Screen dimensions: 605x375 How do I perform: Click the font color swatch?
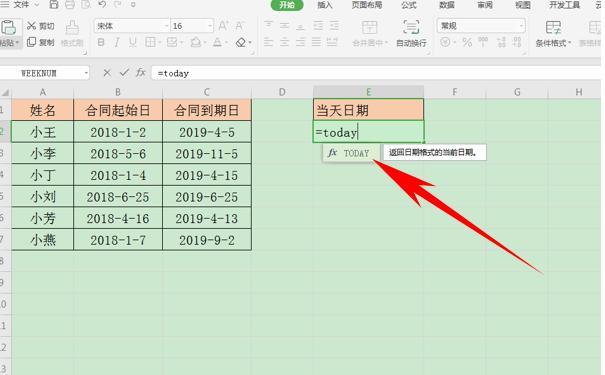click(217, 42)
